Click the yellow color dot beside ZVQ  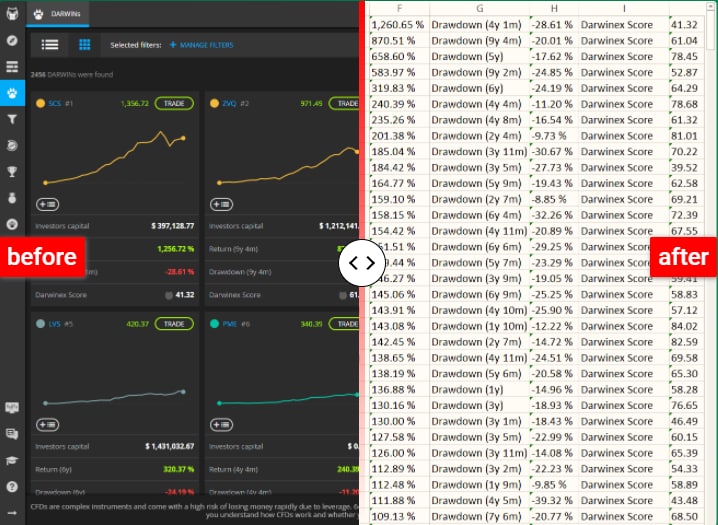[214, 103]
